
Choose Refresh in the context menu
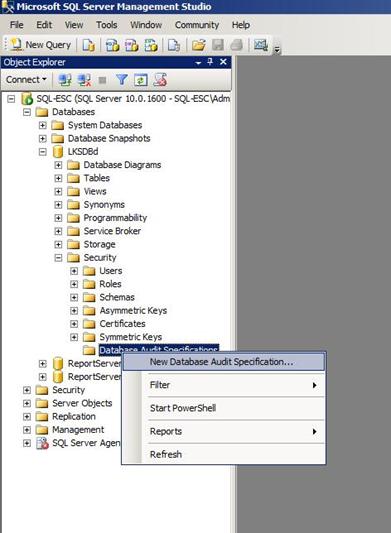tap(223, 454)
